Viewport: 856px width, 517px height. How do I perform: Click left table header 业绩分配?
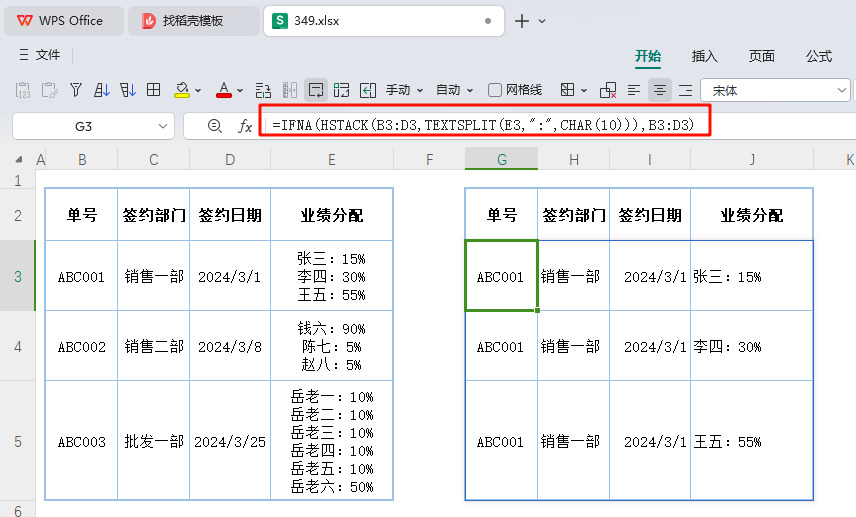(332, 215)
